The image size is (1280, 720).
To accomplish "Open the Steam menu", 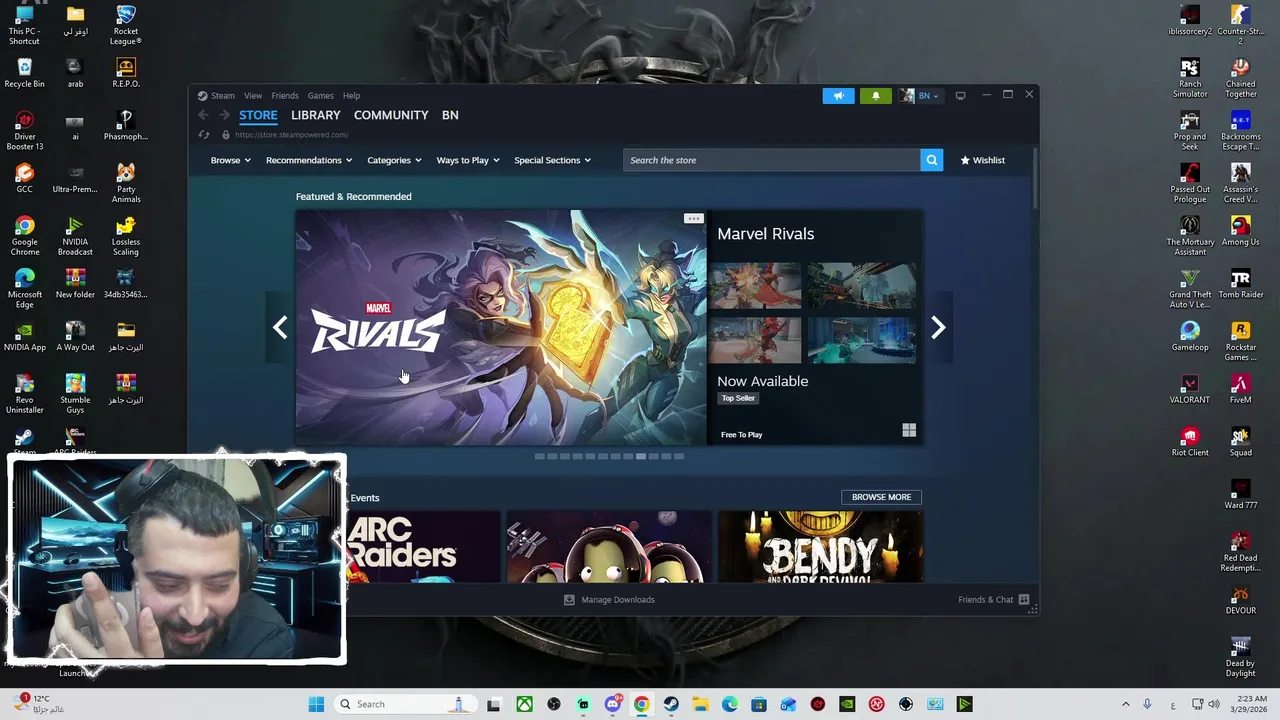I will (216, 96).
